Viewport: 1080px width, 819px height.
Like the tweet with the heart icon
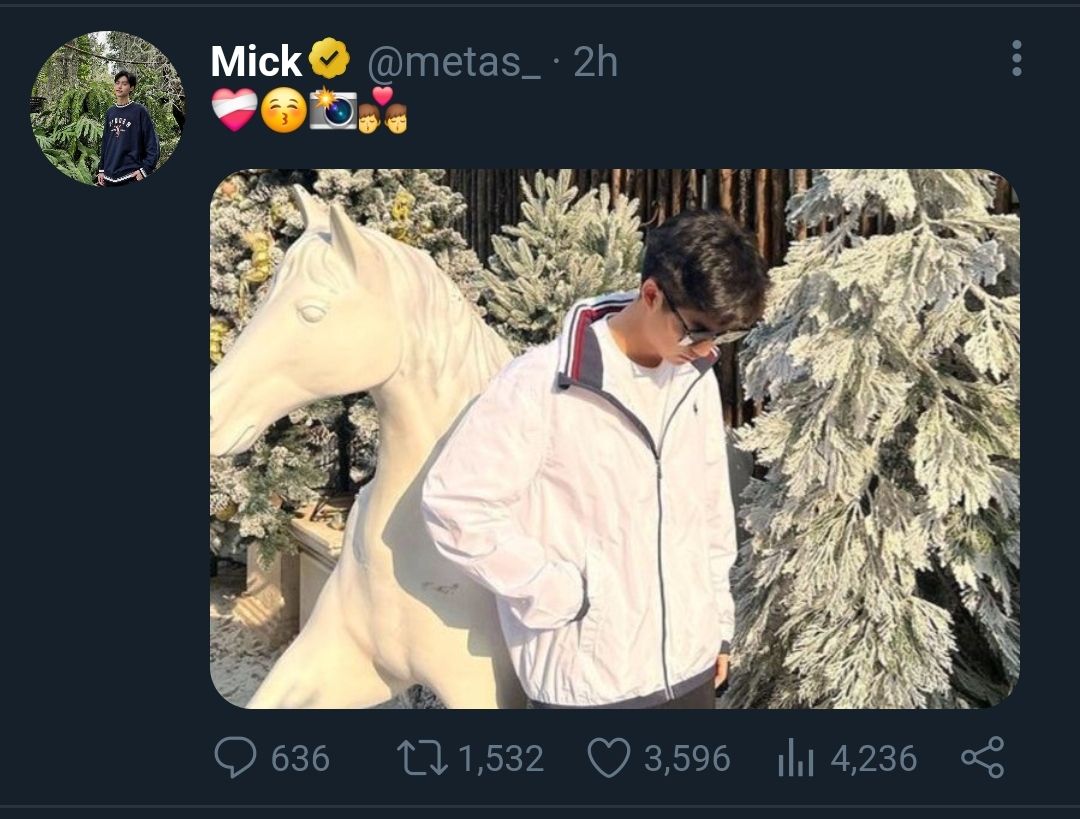pyautogui.click(x=609, y=758)
